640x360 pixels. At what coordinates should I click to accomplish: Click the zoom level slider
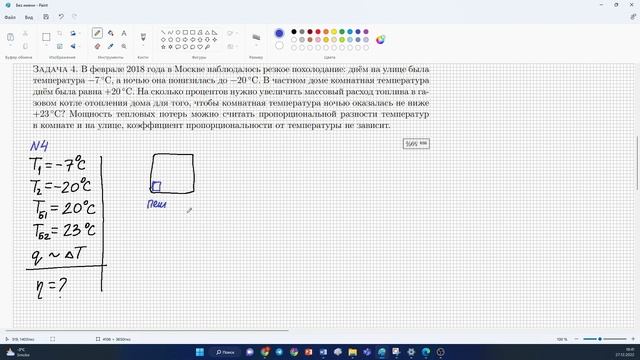pos(605,339)
